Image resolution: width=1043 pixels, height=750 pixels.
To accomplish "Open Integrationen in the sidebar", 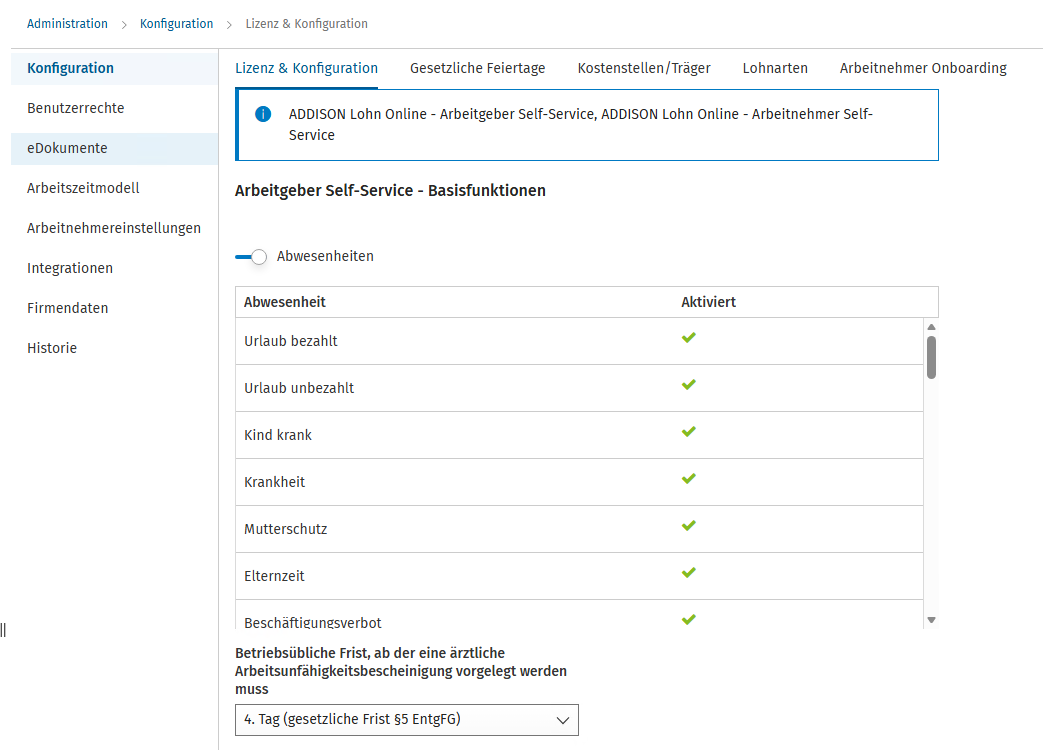I will coord(114,268).
